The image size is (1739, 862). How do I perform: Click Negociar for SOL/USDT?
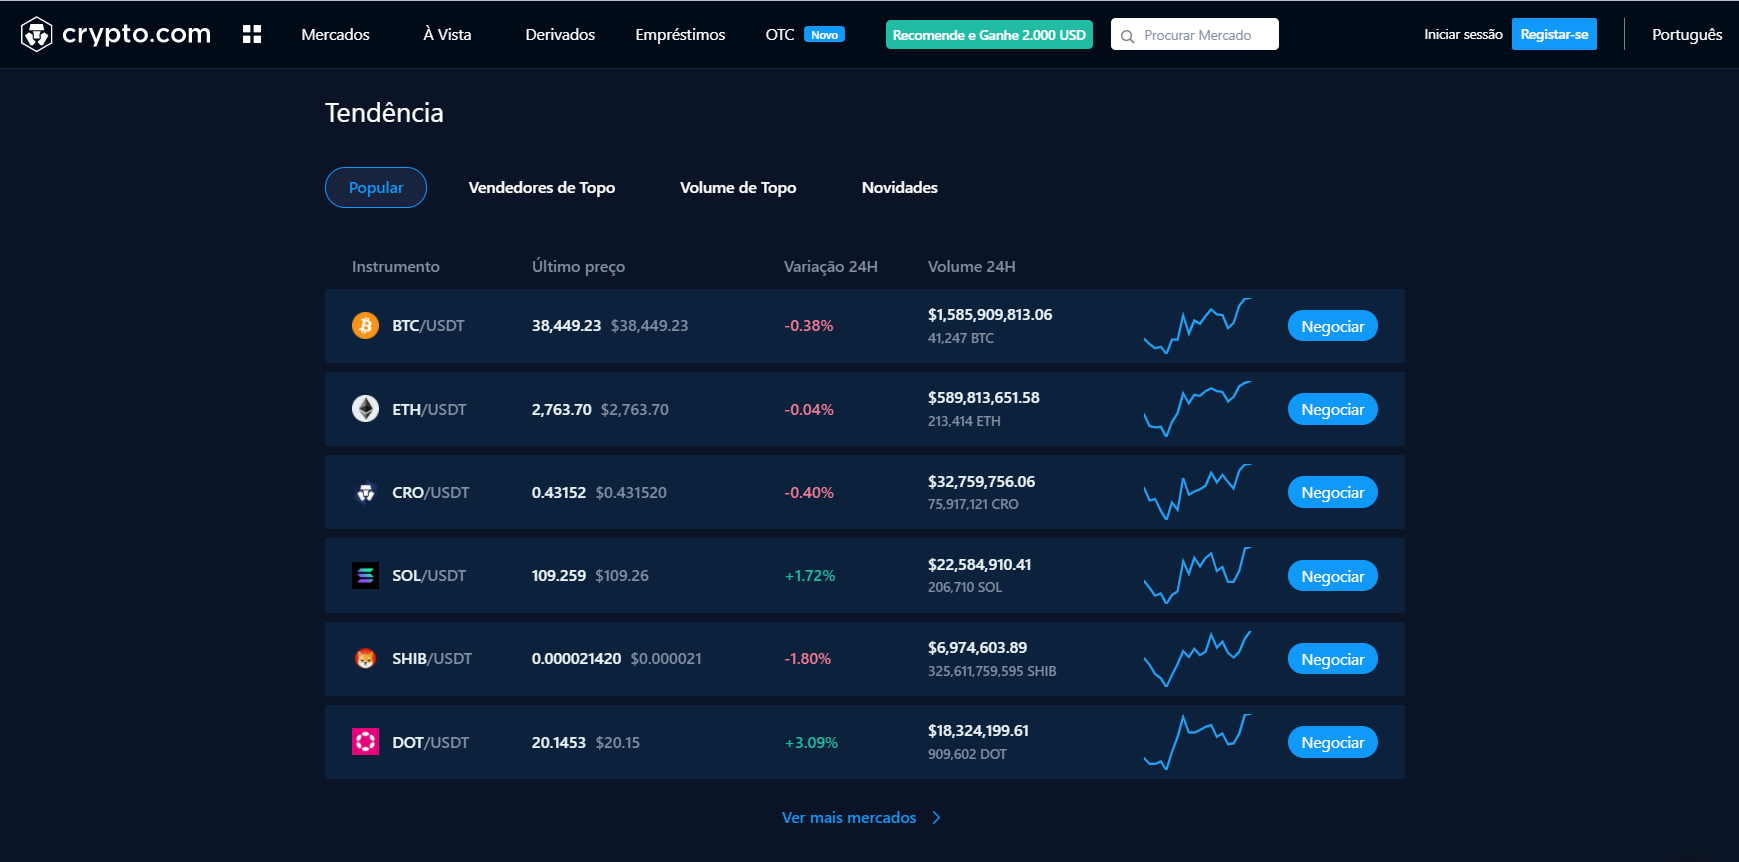pyautogui.click(x=1333, y=576)
